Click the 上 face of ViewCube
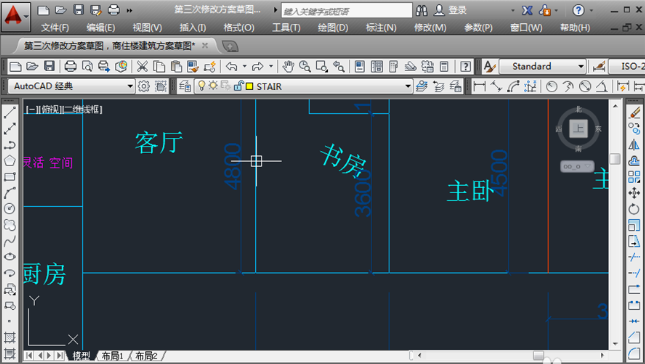The height and width of the screenshot is (364, 645). tap(578, 129)
